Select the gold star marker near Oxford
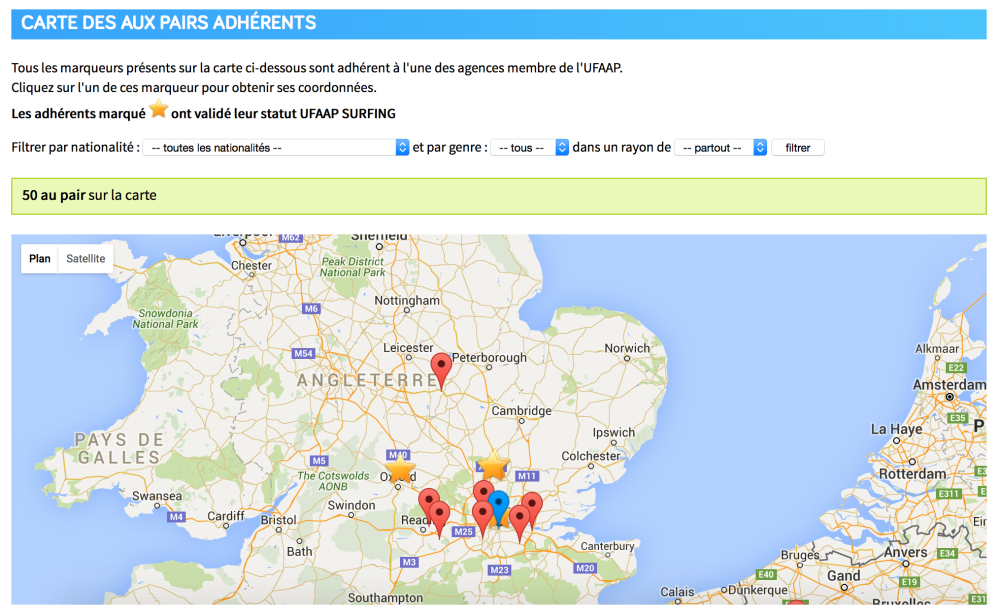 pos(400,468)
